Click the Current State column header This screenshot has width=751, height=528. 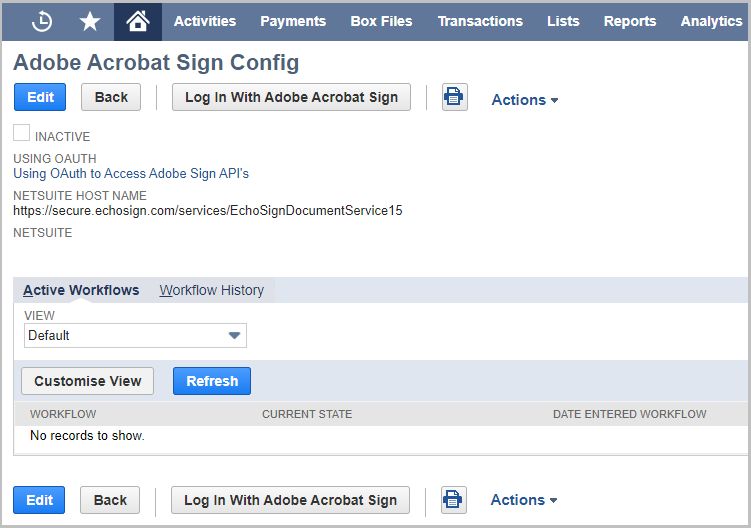(307, 414)
